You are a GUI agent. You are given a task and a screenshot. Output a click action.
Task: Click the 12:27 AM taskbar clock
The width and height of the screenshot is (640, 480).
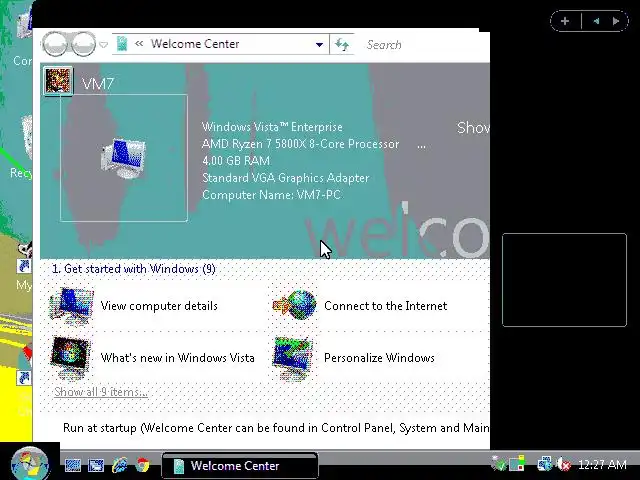click(602, 464)
